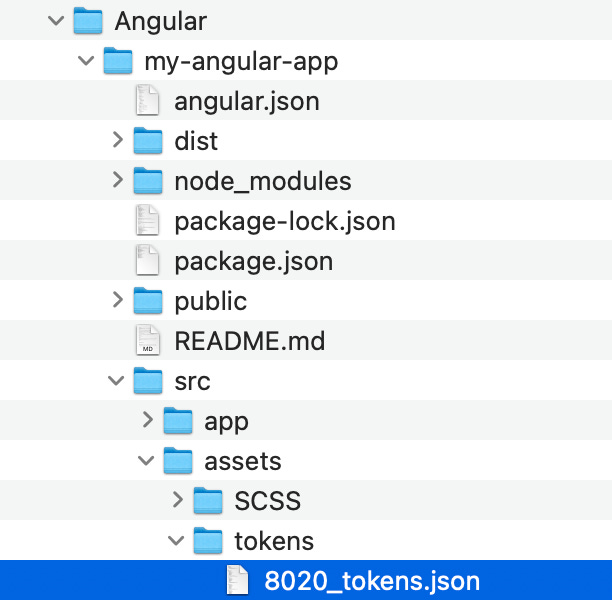Click the package-lock.json file icon
The height and width of the screenshot is (606, 612).
point(147,220)
